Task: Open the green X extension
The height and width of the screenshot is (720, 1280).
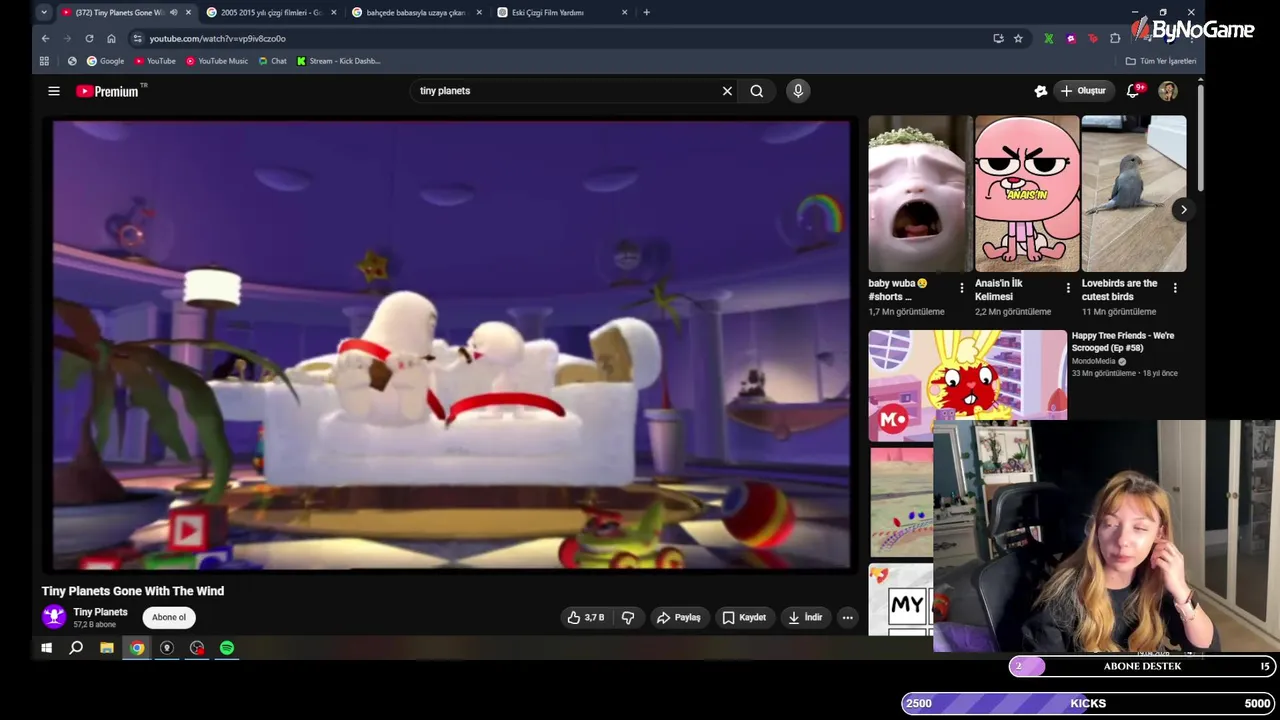Action: [1048, 39]
